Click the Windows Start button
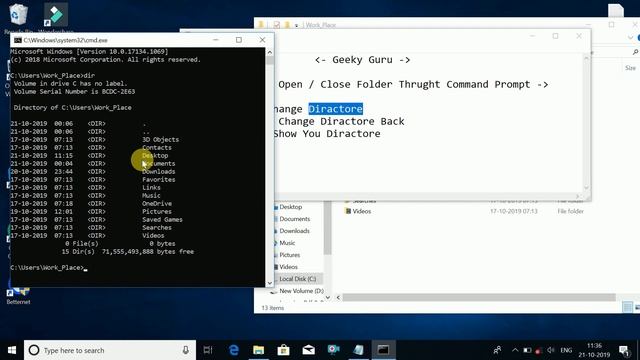Screen dimensions: 640x360 click(12, 350)
